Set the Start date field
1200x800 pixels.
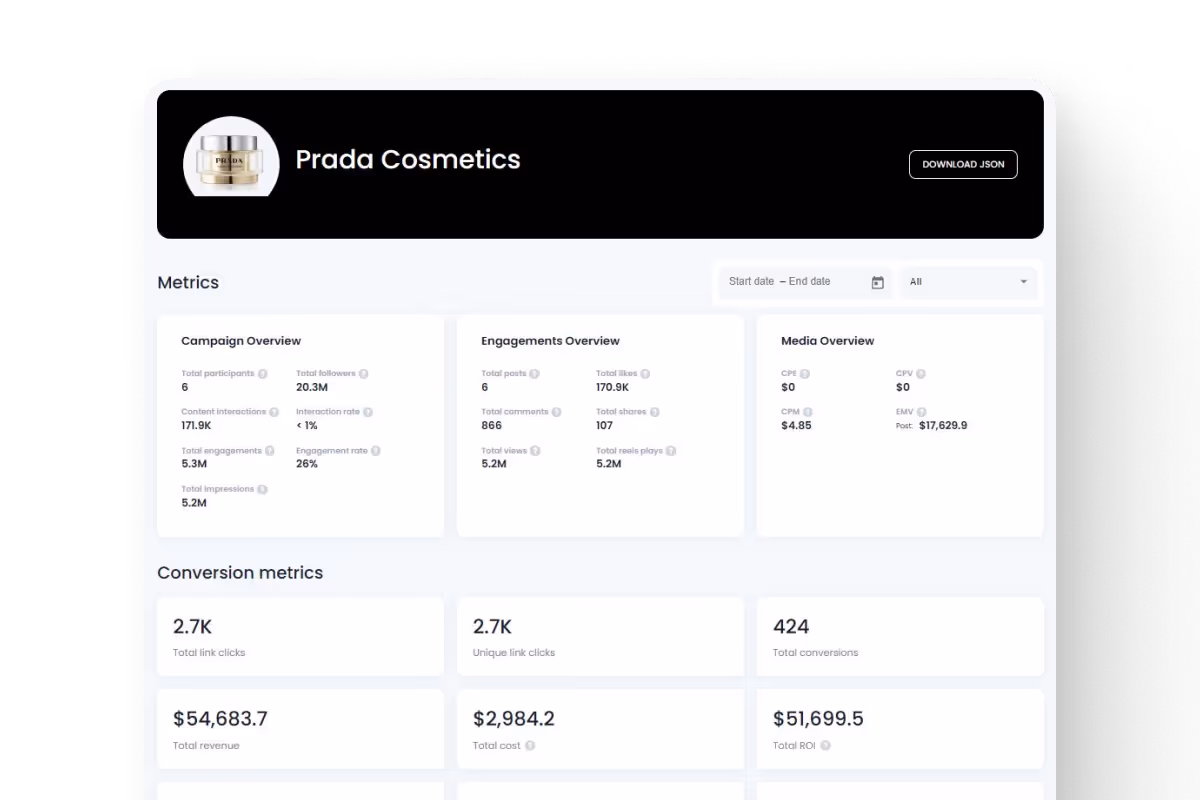click(751, 282)
